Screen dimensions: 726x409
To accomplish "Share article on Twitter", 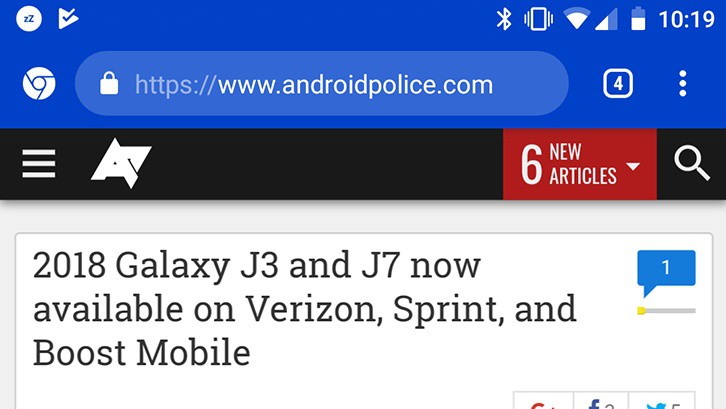I will (x=662, y=401).
